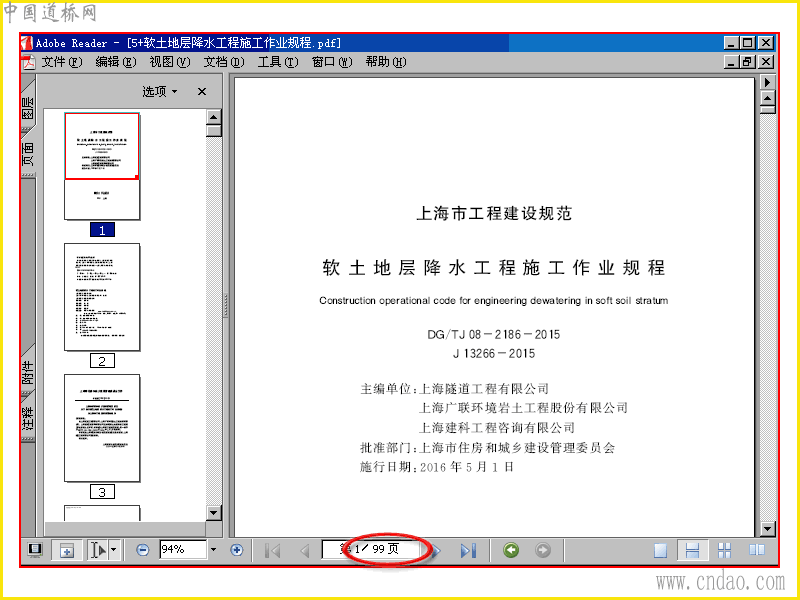Expand the 选项 options dropdown

pos(160,91)
